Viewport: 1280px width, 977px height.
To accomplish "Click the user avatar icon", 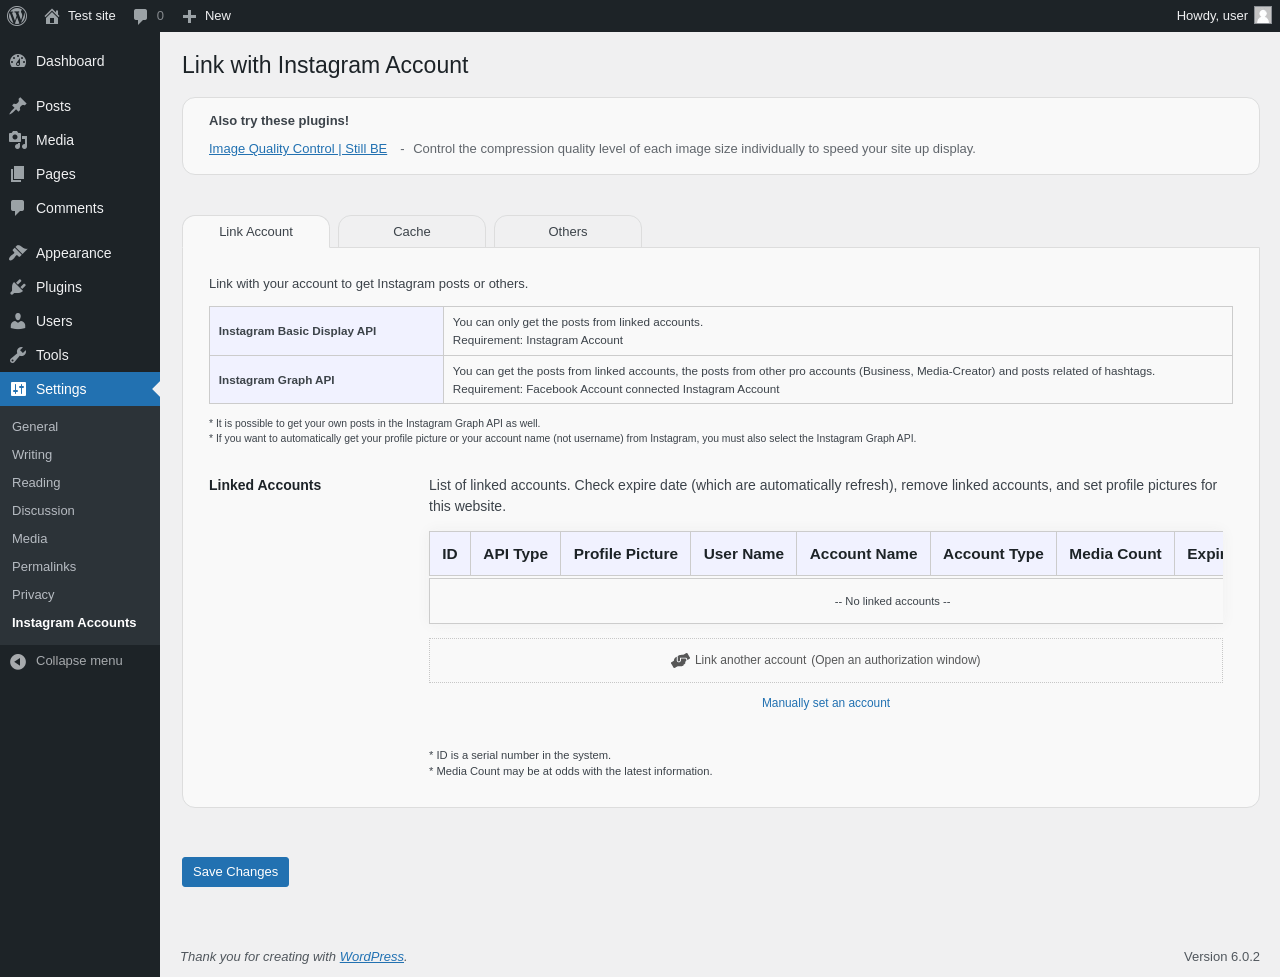I will pos(1263,15).
